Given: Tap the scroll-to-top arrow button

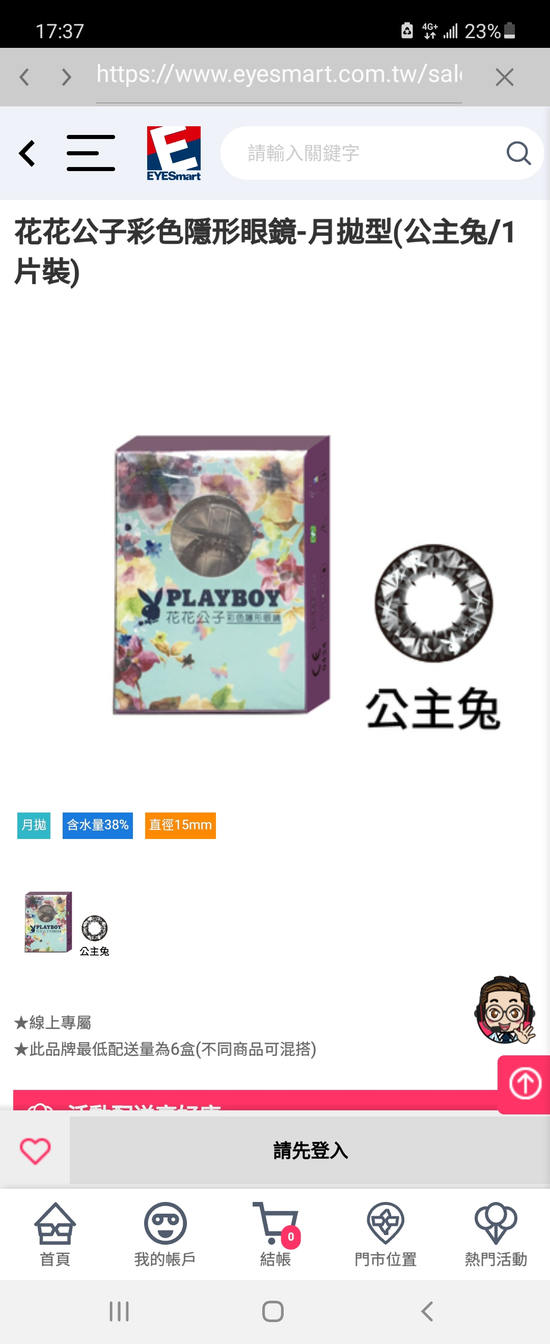Looking at the screenshot, I should point(525,1084).
